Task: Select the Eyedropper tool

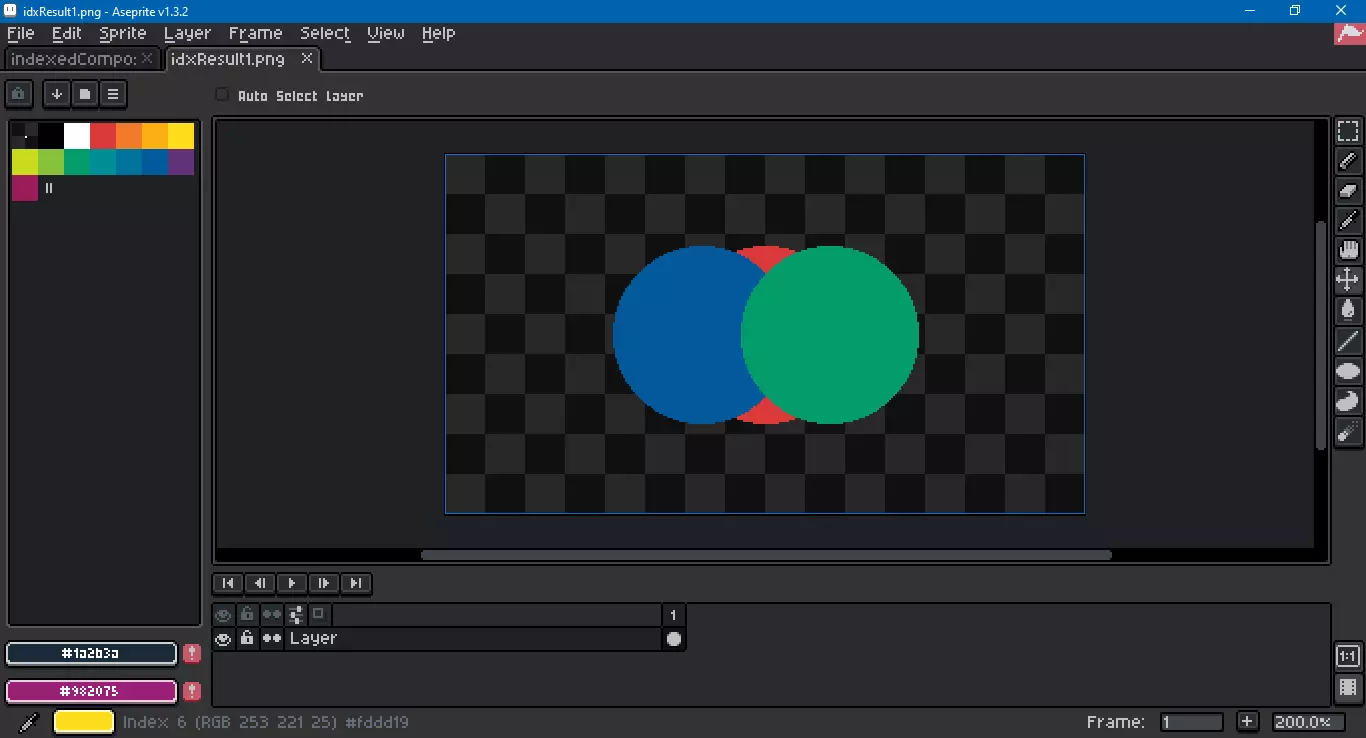Action: 1348,221
